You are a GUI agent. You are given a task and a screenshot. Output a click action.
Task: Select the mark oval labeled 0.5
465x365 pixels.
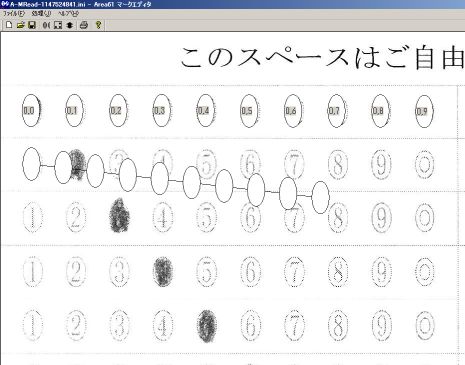249,111
